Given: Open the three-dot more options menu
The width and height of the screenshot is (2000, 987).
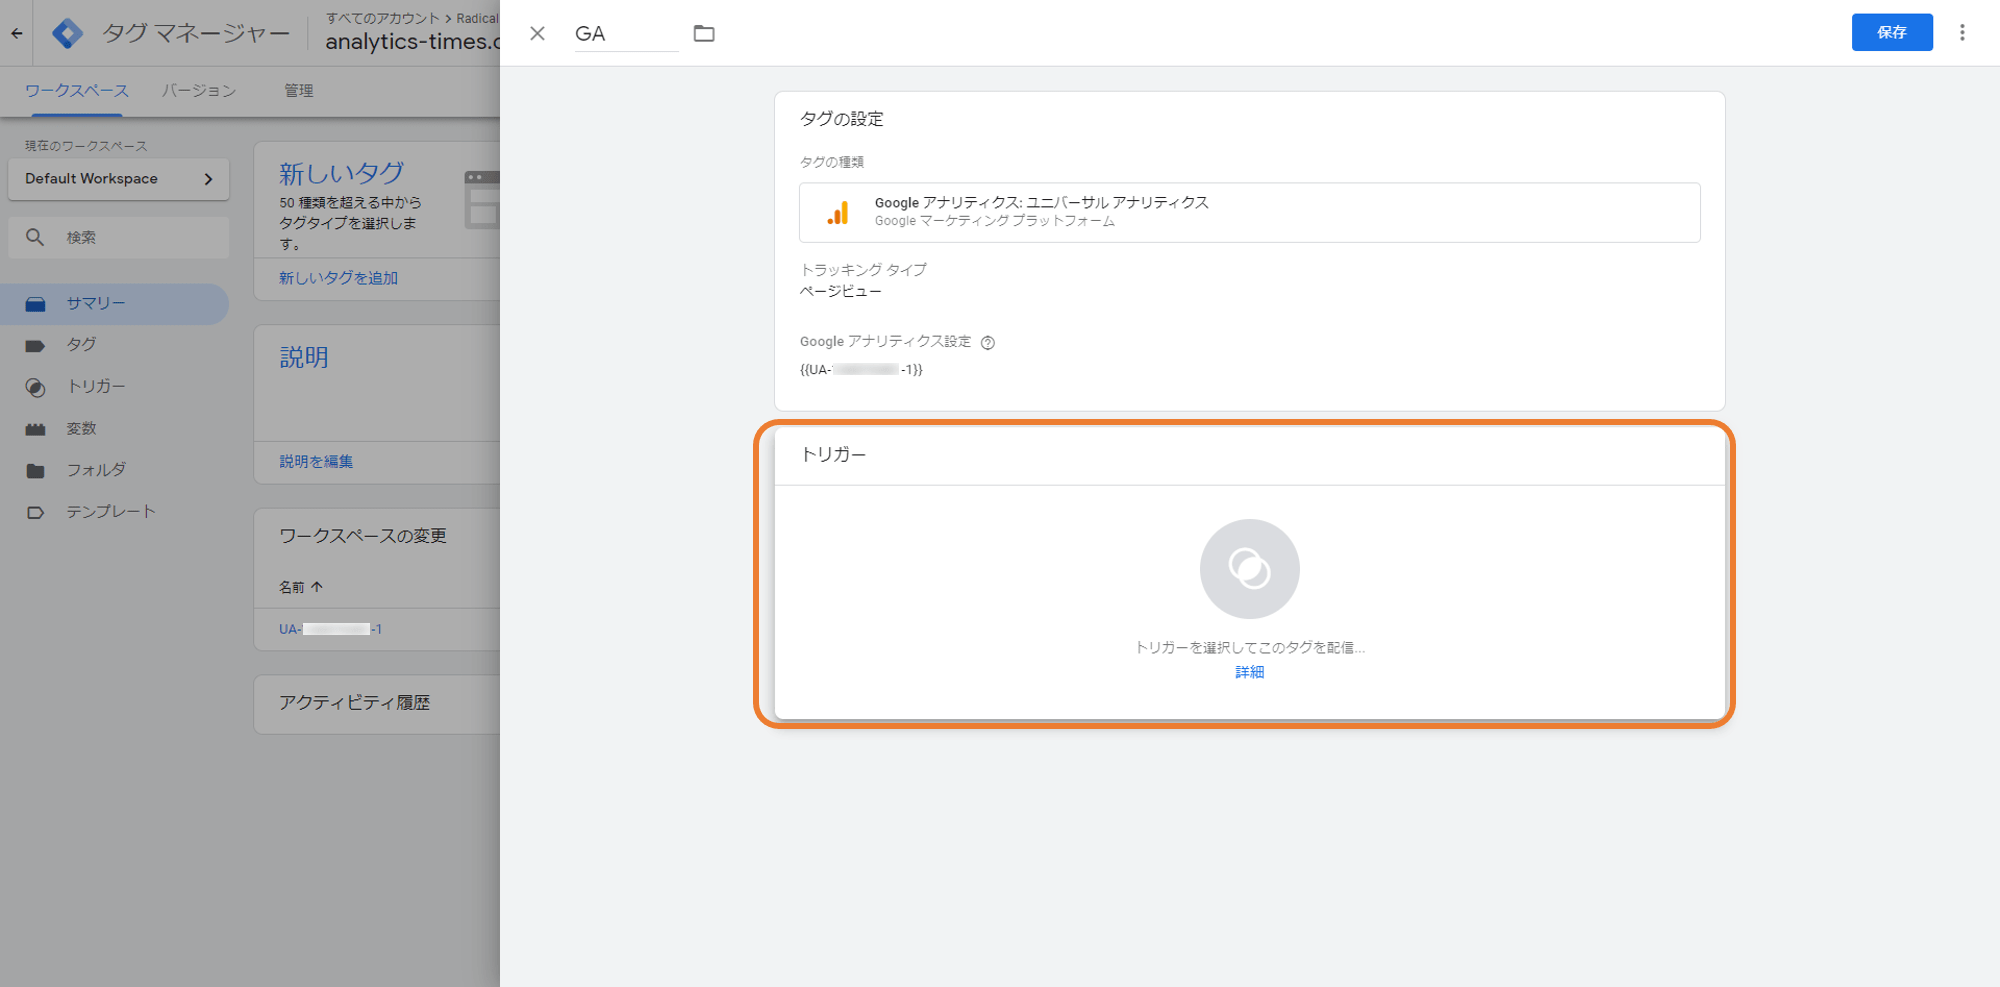Looking at the screenshot, I should coord(1962,33).
